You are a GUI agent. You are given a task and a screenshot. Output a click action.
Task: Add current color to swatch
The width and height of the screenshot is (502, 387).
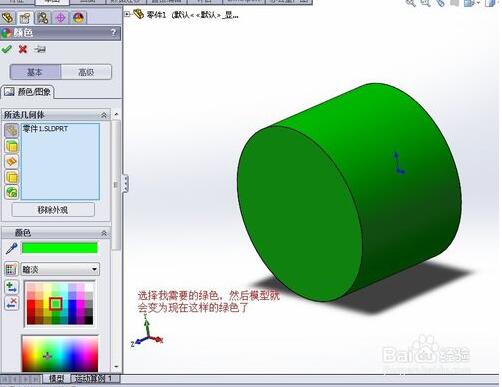(11, 287)
